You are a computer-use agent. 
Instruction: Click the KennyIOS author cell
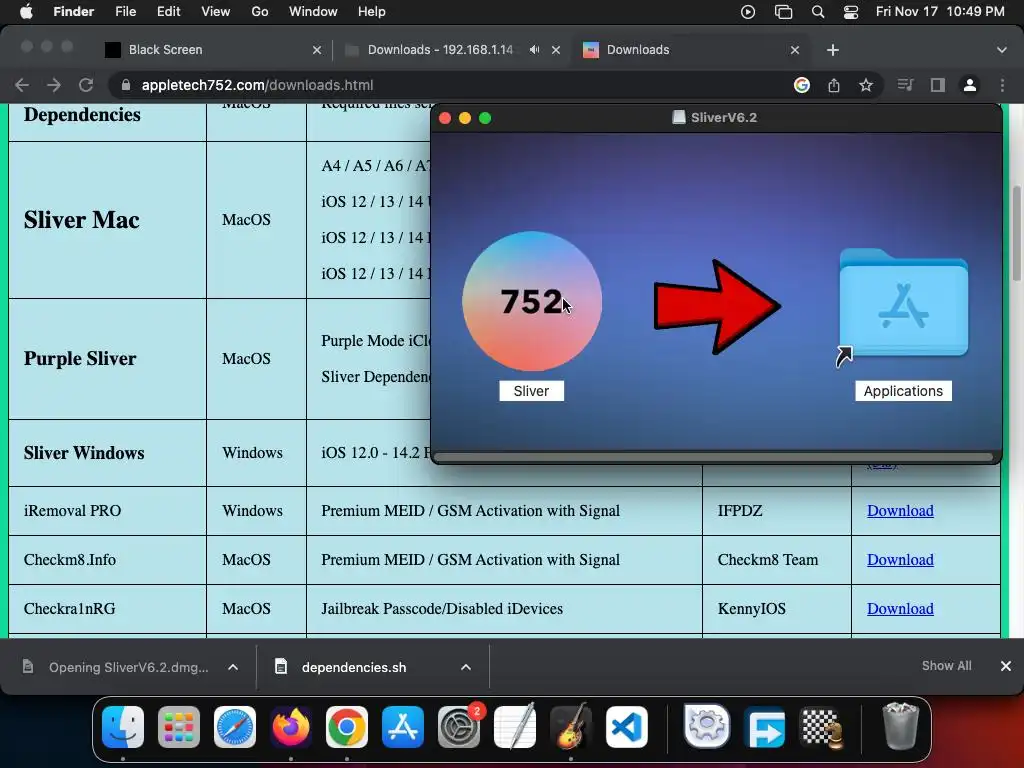pyautogui.click(x=776, y=609)
